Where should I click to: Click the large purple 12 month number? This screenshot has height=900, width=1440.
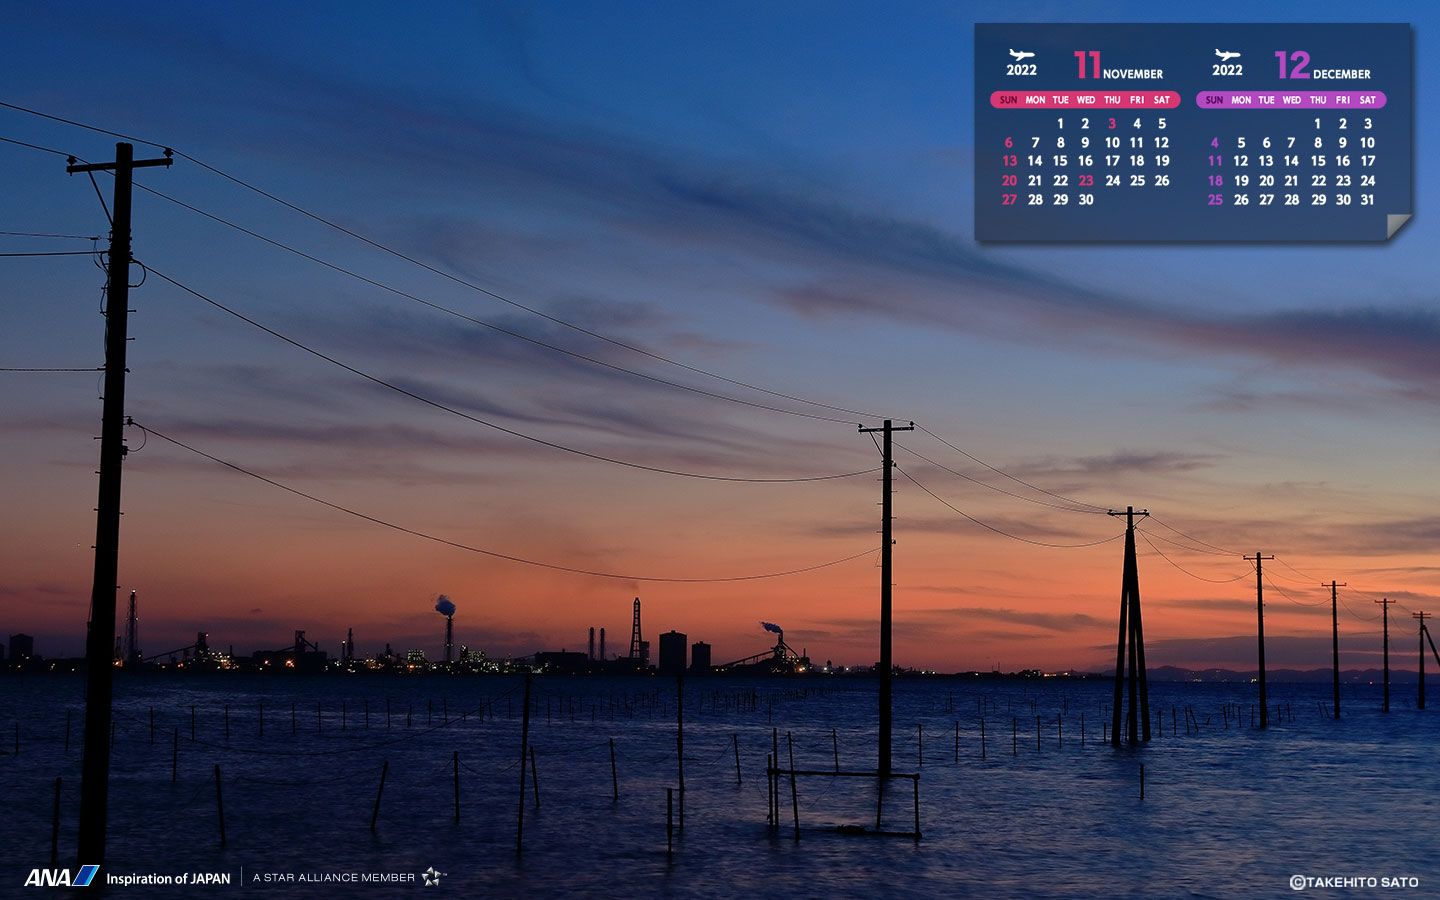pyautogui.click(x=1292, y=65)
